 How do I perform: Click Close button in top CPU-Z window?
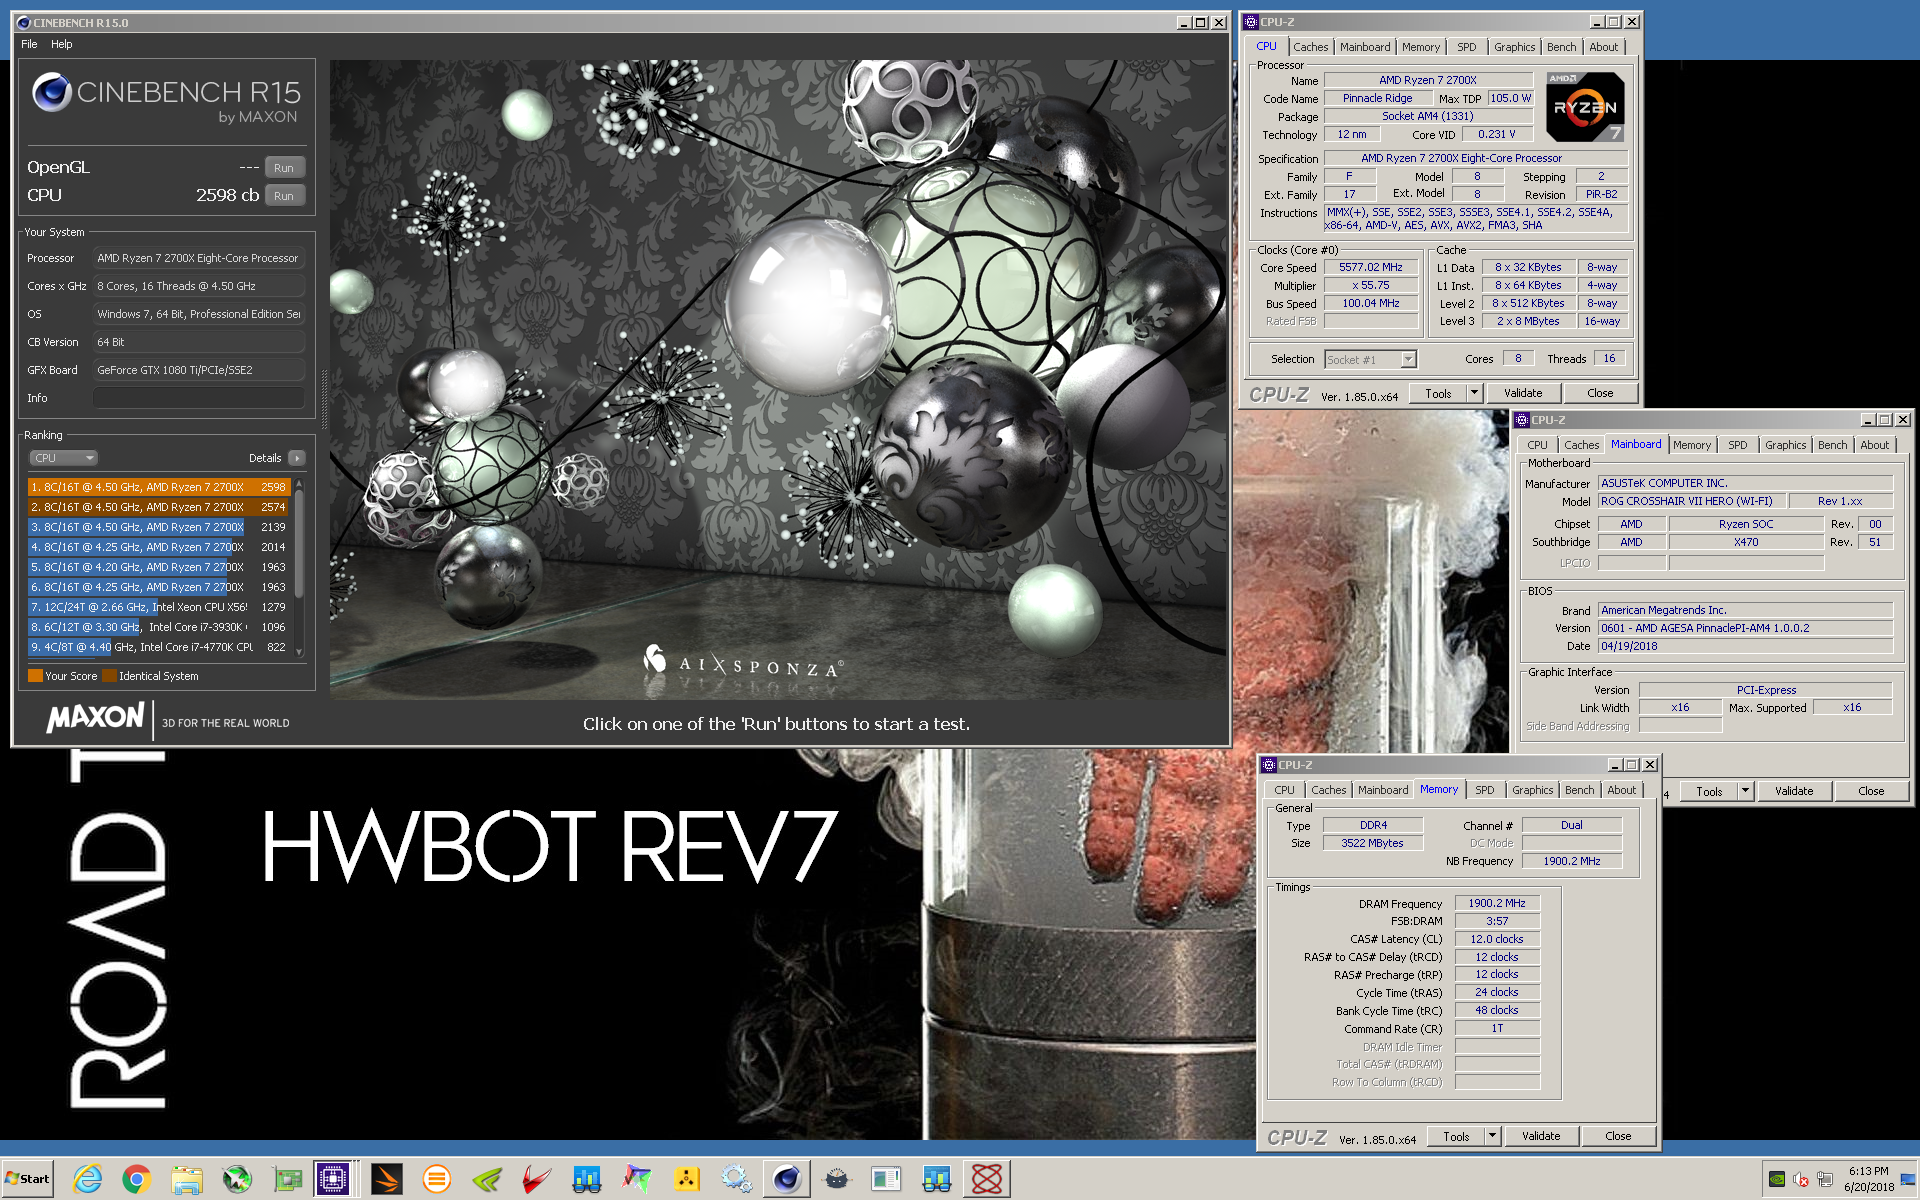tap(1600, 393)
